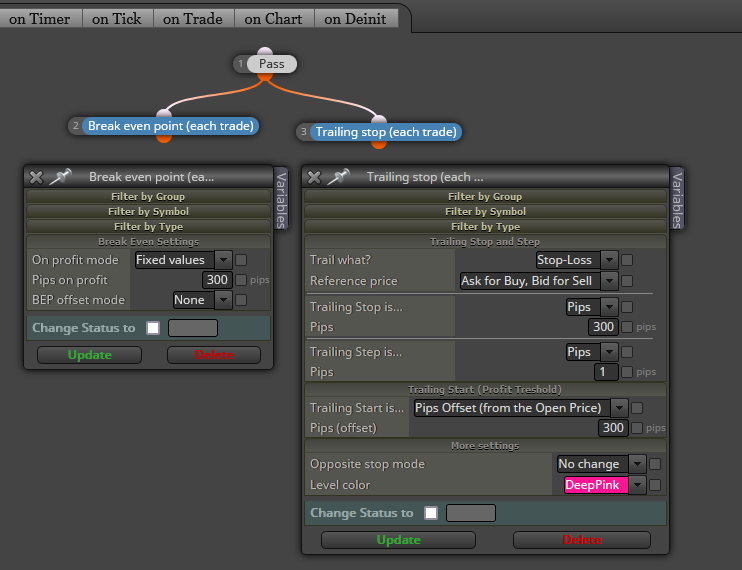
Task: Click Delete in Break even point panel
Action: 214,355
